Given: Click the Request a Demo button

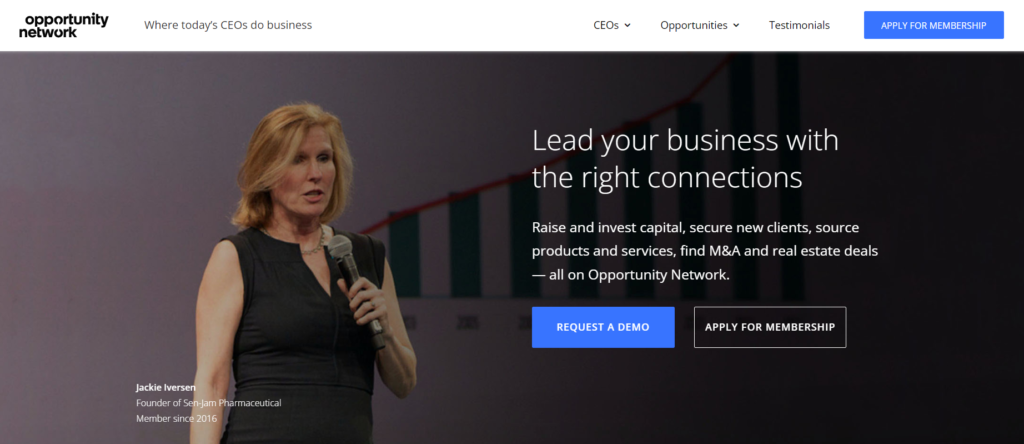Looking at the screenshot, I should [603, 327].
